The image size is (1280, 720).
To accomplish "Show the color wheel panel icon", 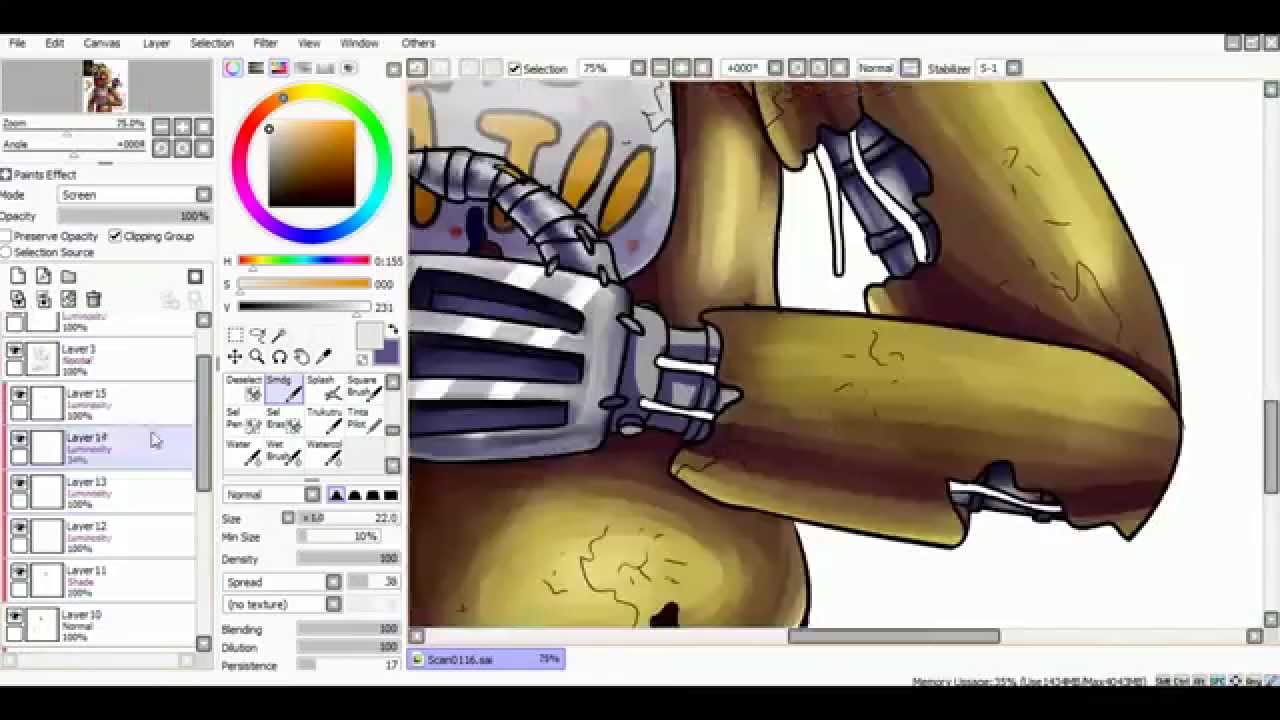I will pyautogui.click(x=233, y=68).
